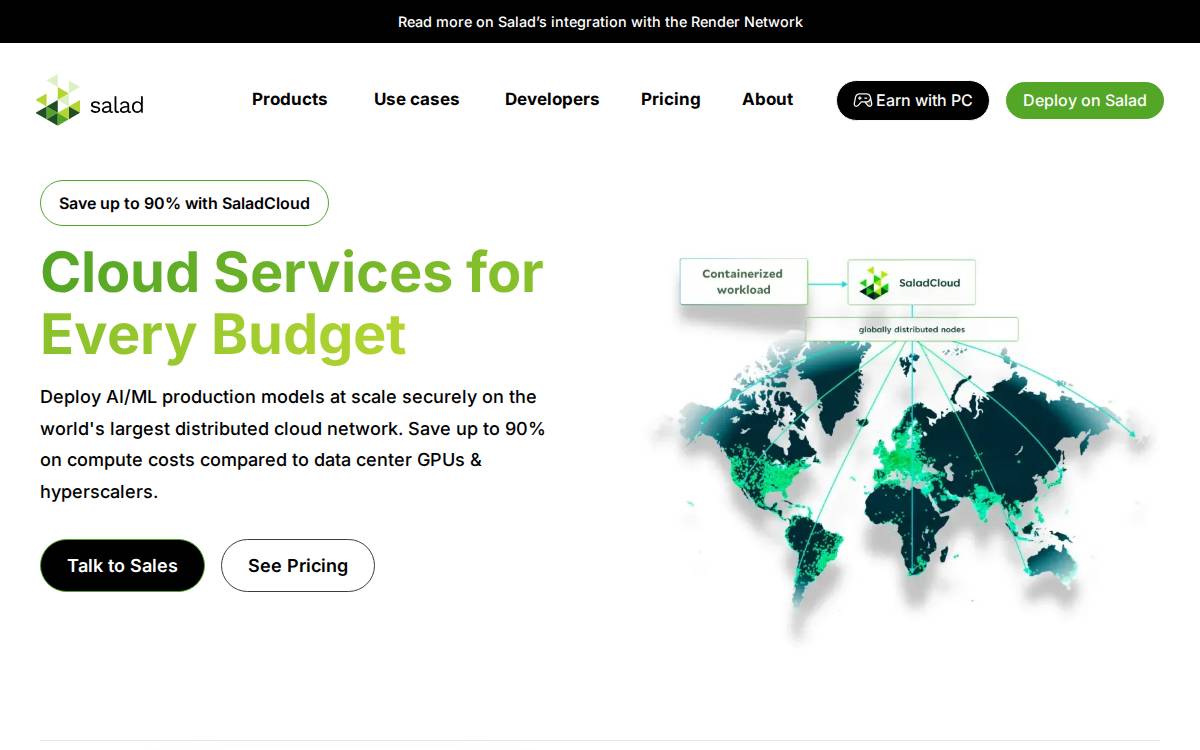Go to the Pricing page

[x=671, y=99]
